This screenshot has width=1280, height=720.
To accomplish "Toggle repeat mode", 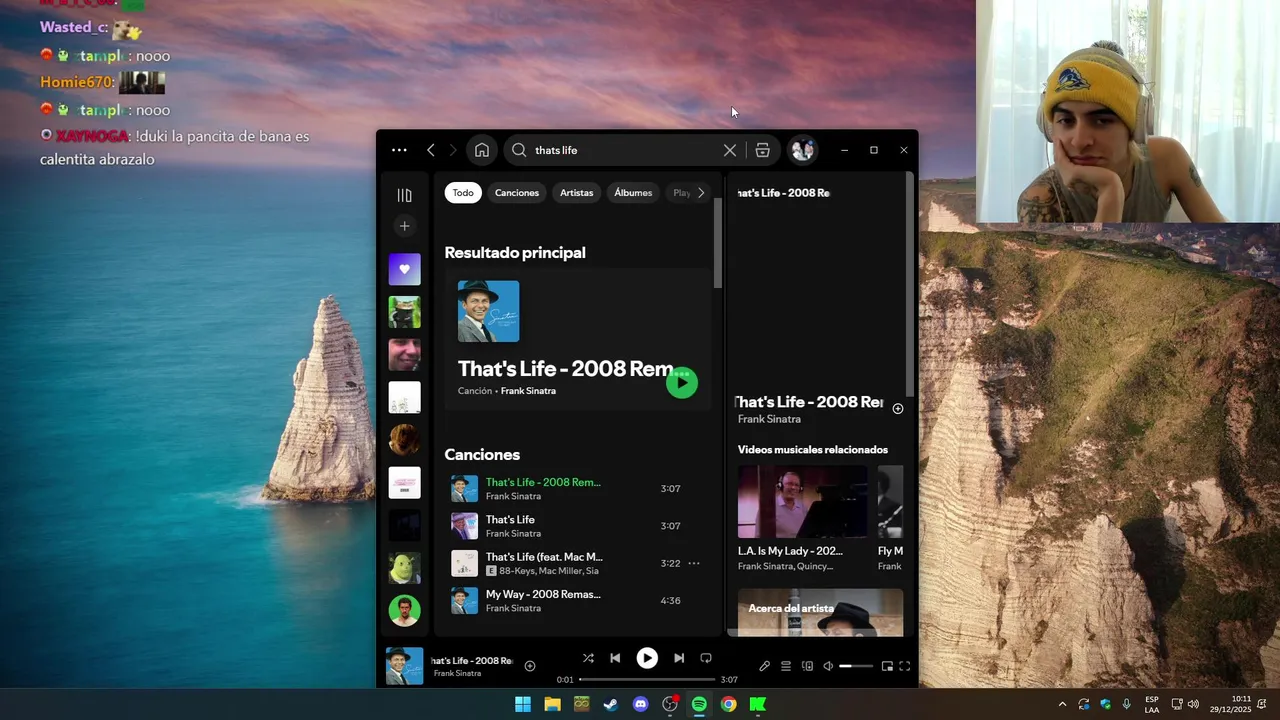I will coord(706,658).
